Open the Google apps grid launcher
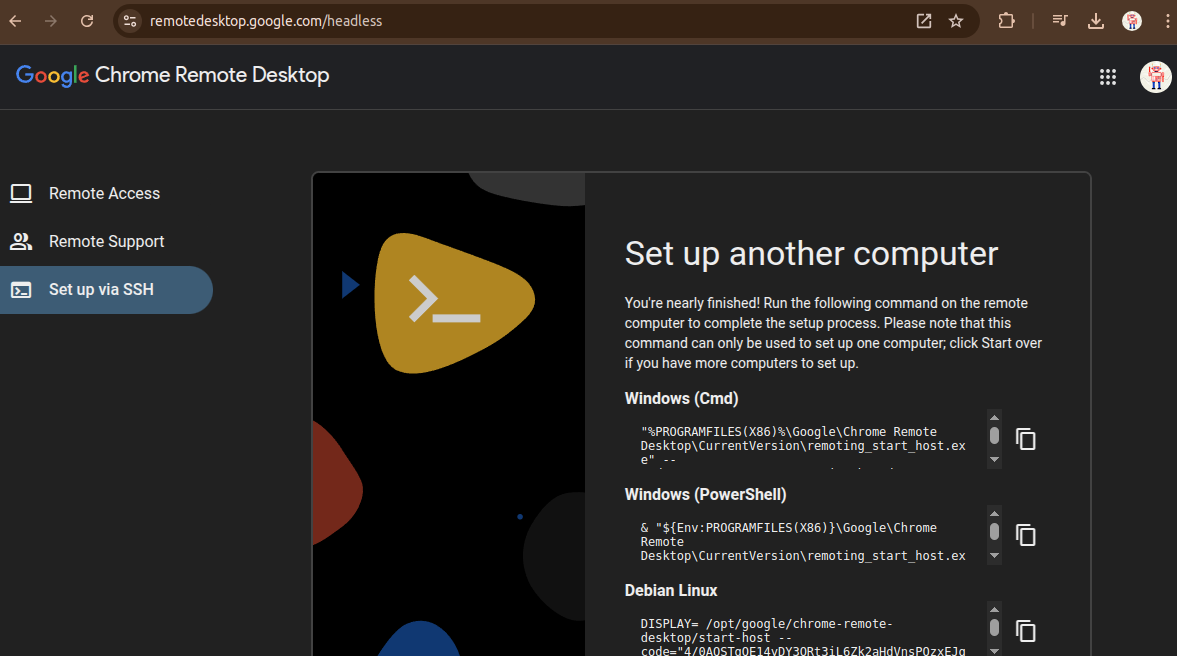 [1108, 77]
